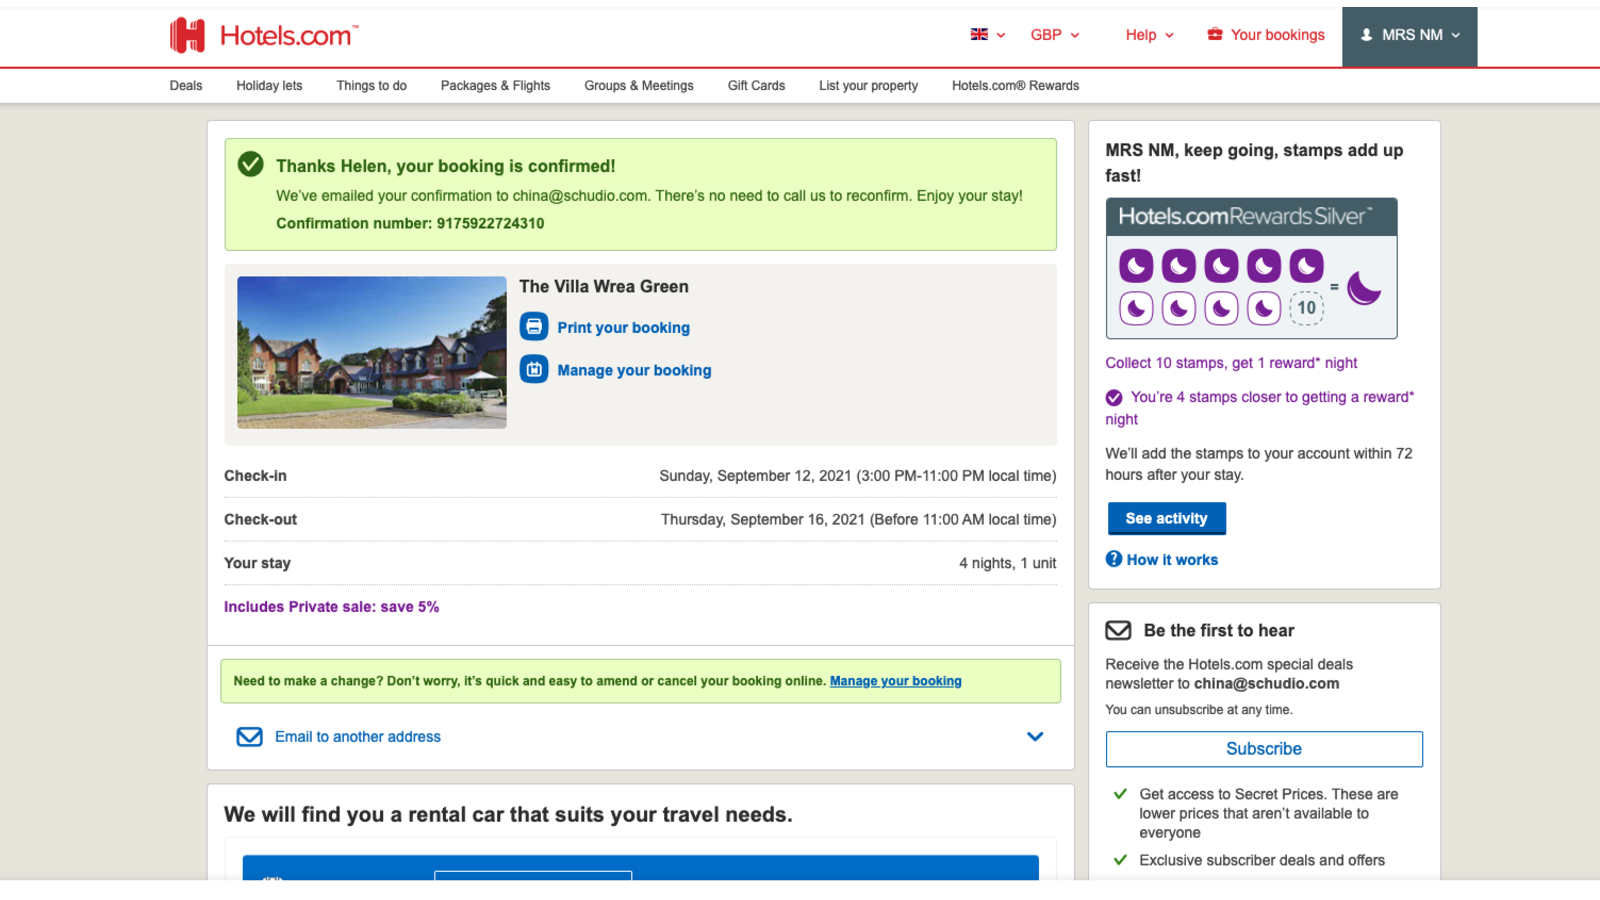1600x900 pixels.
Task: Click the dashed stamp number 10 icon
Action: pyautogui.click(x=1306, y=308)
